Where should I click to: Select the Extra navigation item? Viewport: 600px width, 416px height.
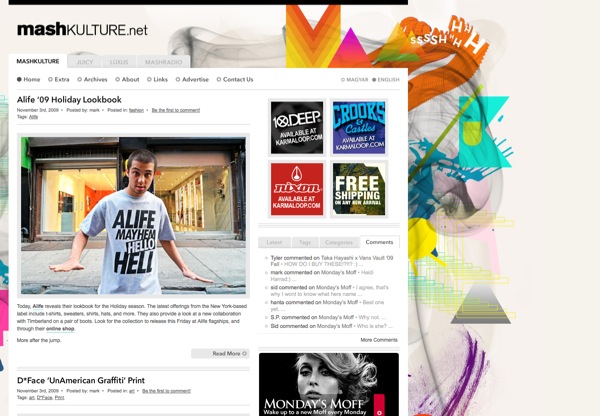59,79
